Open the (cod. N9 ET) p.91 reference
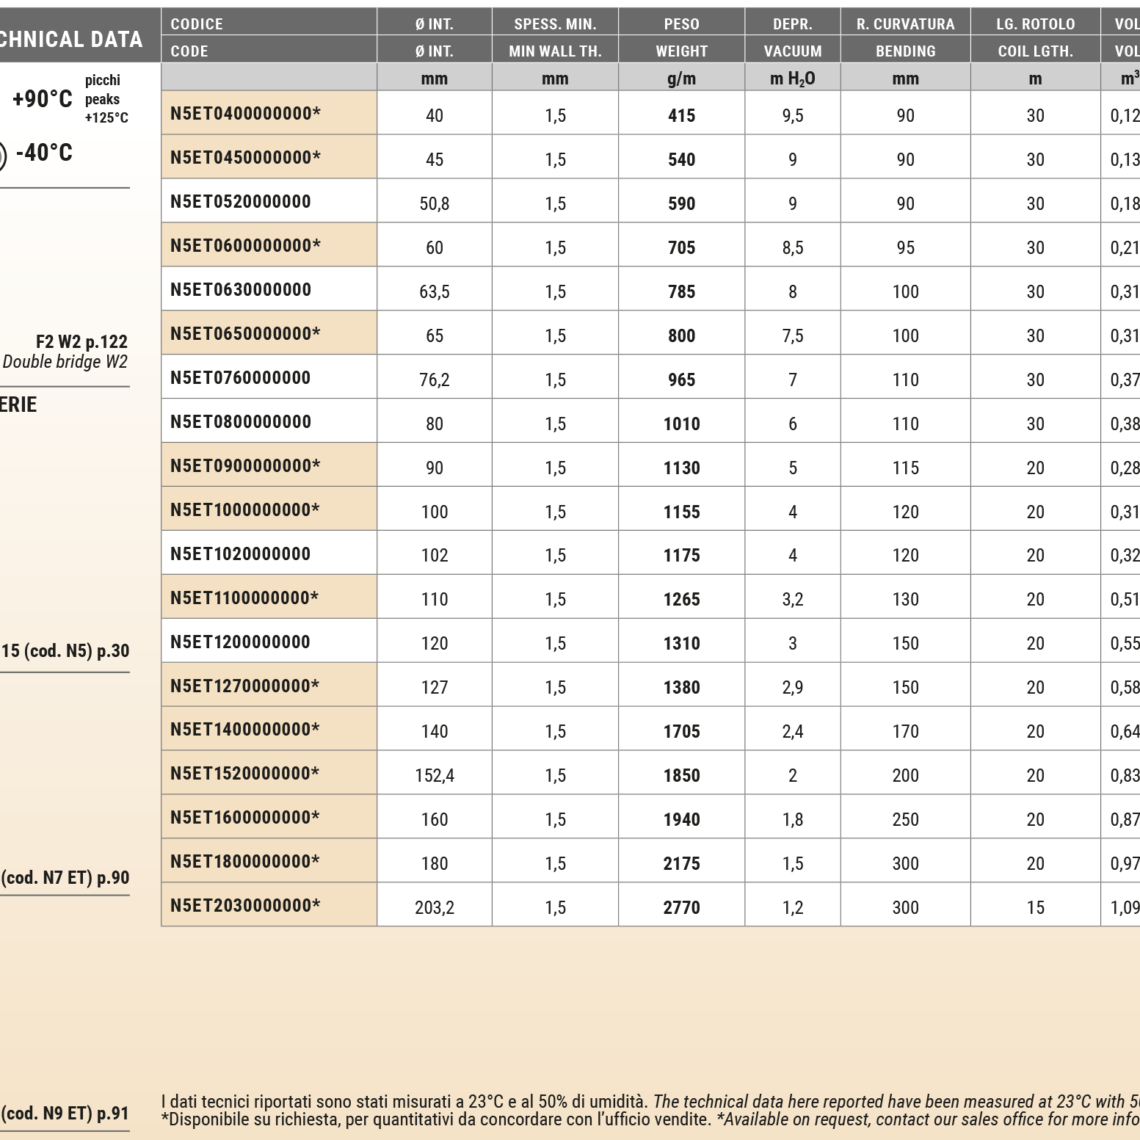This screenshot has height=1140, width=1140. [x=66, y=1110]
